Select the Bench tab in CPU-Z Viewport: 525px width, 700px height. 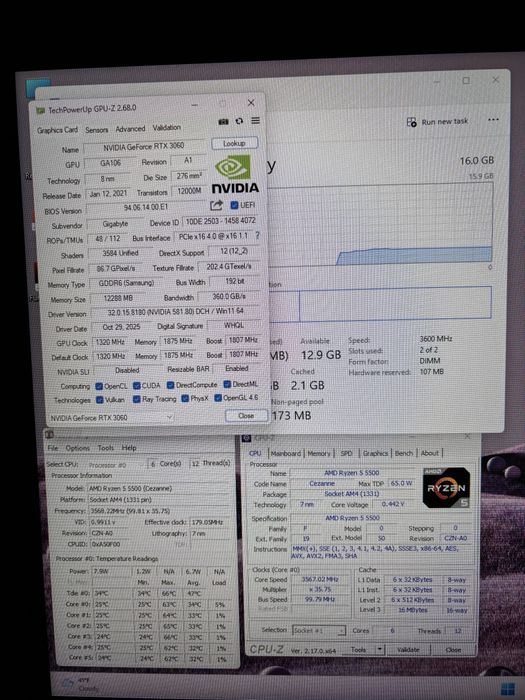[x=404, y=453]
